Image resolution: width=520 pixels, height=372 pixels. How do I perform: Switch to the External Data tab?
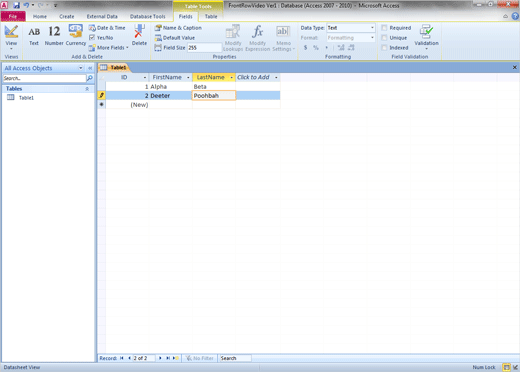[102, 16]
